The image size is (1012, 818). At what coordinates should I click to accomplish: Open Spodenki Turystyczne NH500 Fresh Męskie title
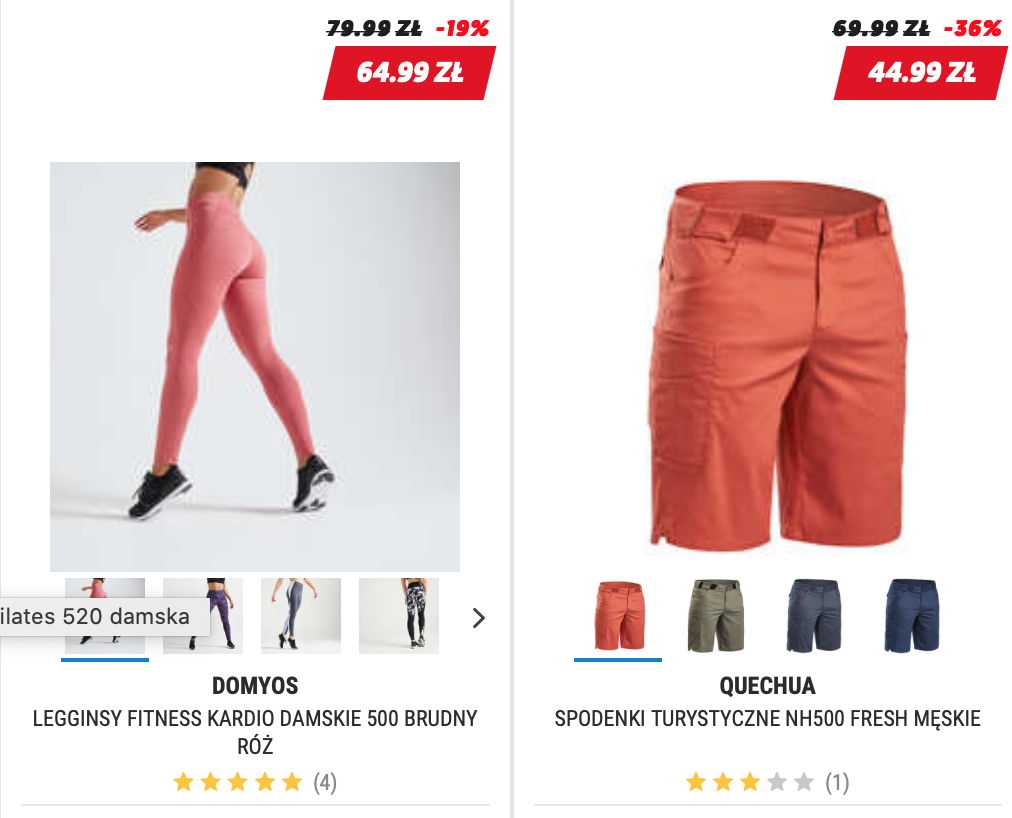pyautogui.click(x=767, y=718)
